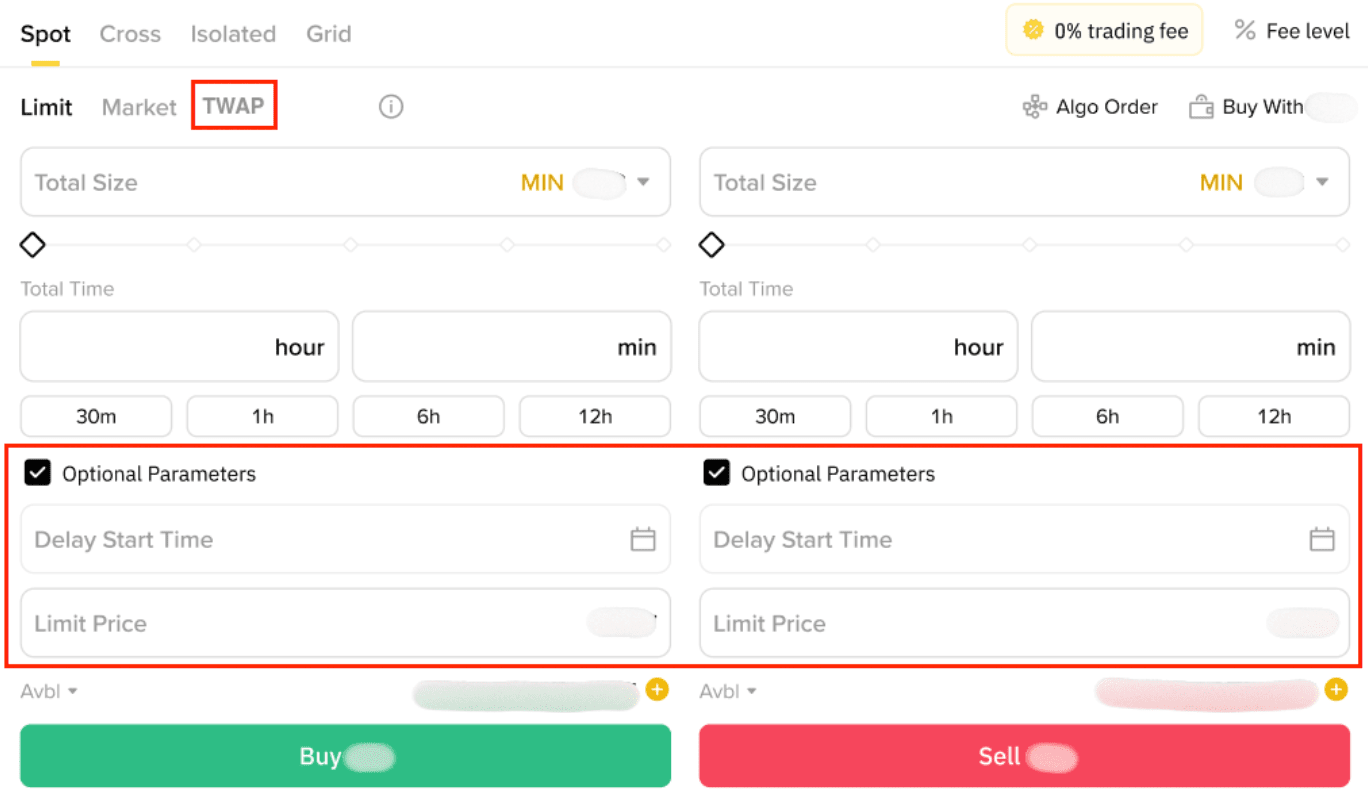Uncheck sell-side Optional Parameters checkbox
Viewport: 1368px width, 796px height.
pyautogui.click(x=716, y=473)
